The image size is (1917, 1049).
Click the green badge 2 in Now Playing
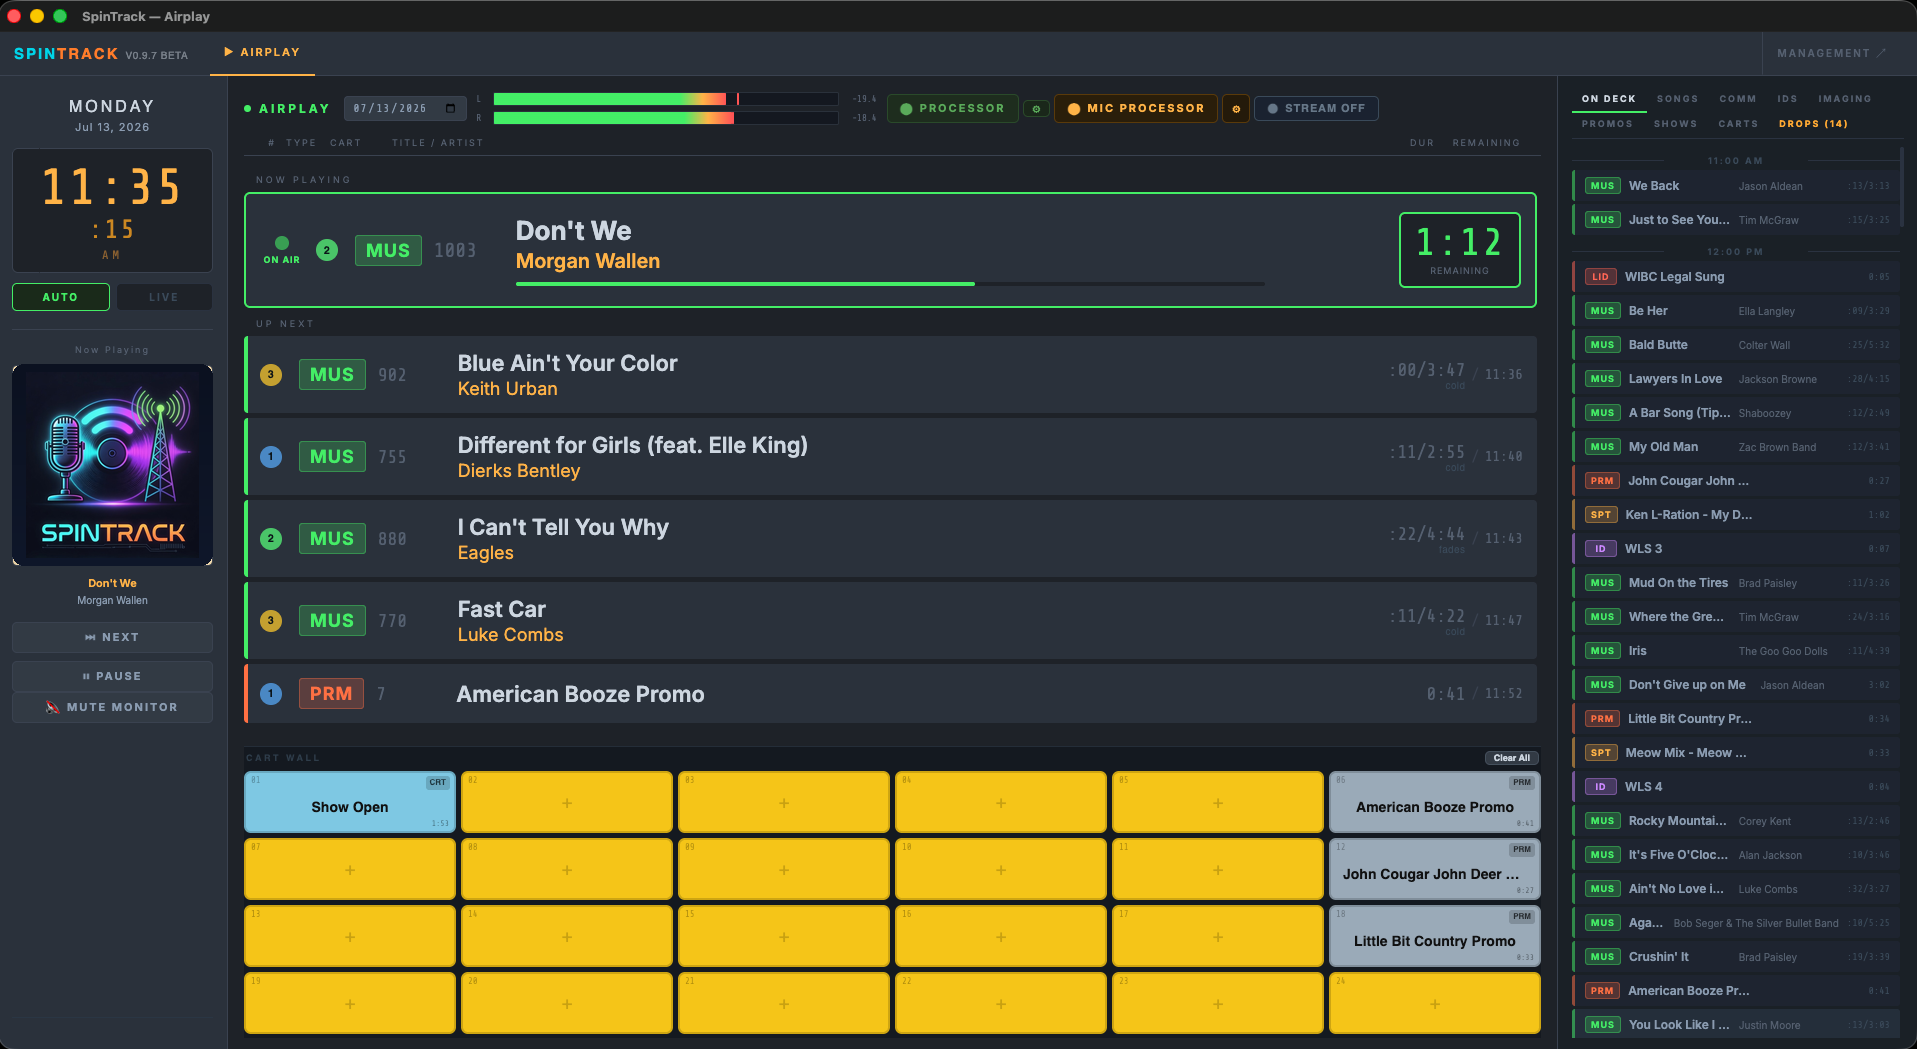point(327,250)
